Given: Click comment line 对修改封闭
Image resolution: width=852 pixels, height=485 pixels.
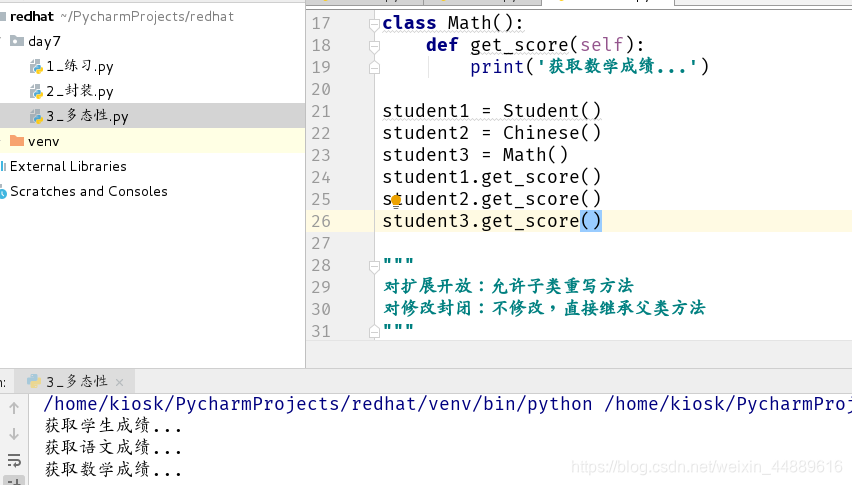Looking at the screenshot, I should [544, 308].
